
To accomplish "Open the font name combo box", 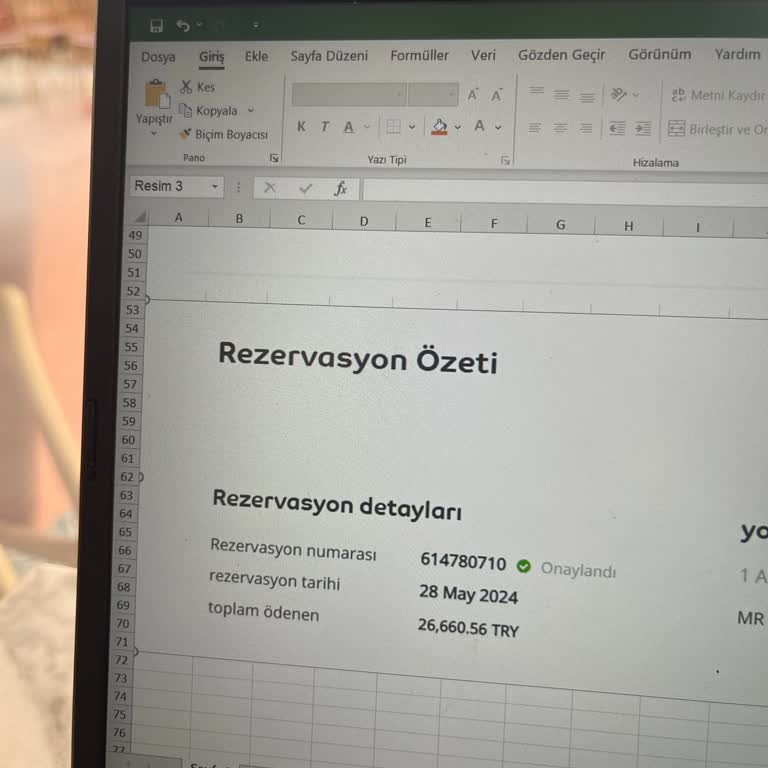I will [349, 94].
